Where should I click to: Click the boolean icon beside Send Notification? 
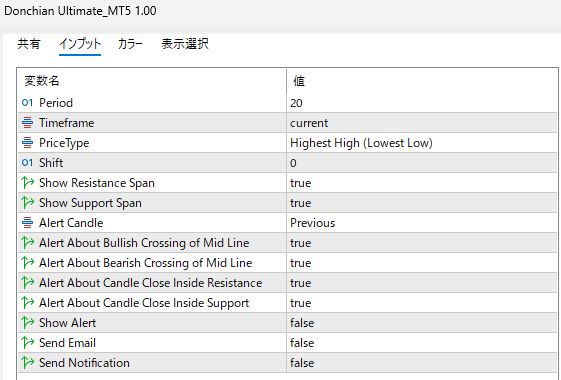[x=27, y=363]
